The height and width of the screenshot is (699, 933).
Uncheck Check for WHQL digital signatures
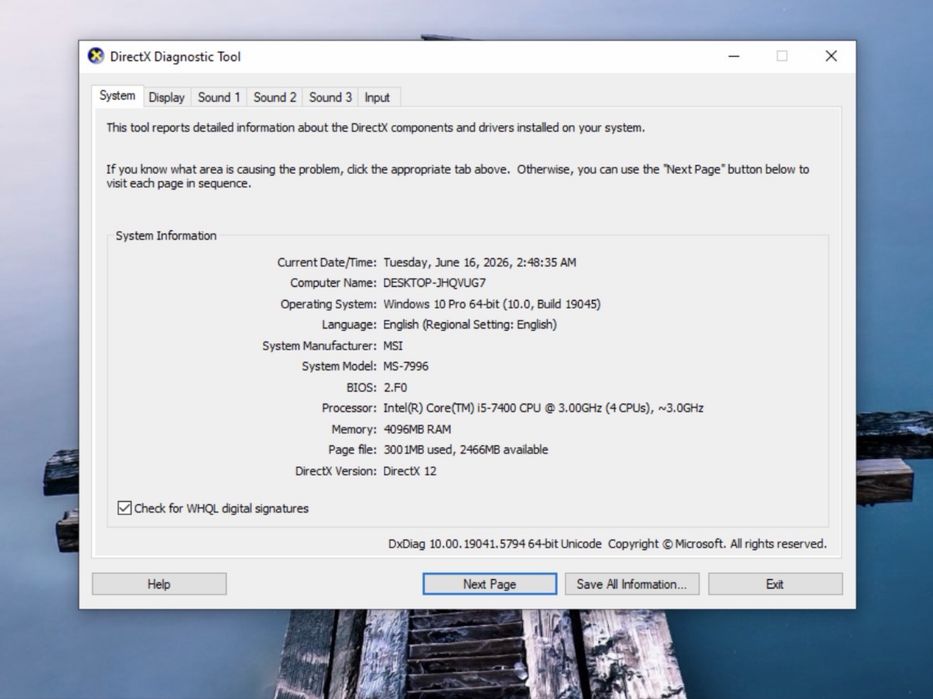124,508
